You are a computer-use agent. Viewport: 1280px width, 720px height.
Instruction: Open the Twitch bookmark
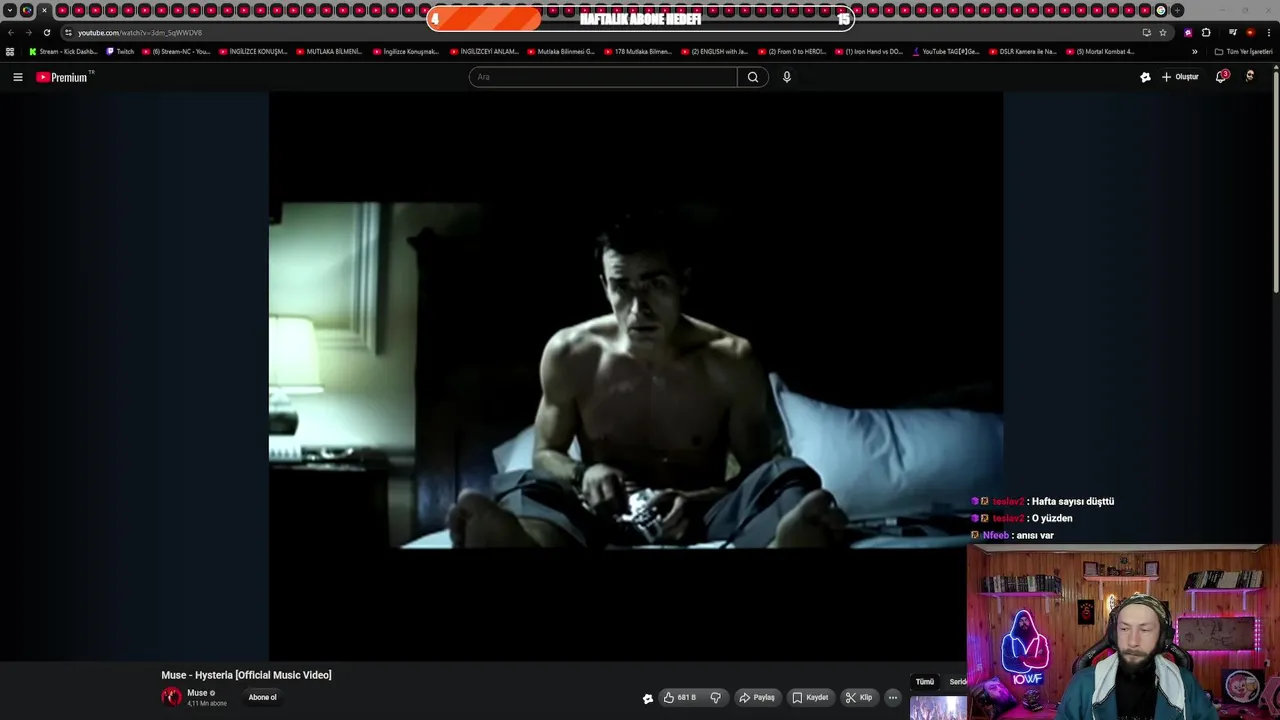pyautogui.click(x=120, y=51)
